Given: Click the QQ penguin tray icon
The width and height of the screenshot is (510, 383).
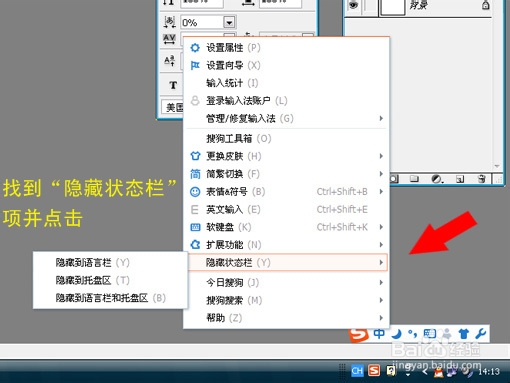Looking at the screenshot, I should (439, 372).
